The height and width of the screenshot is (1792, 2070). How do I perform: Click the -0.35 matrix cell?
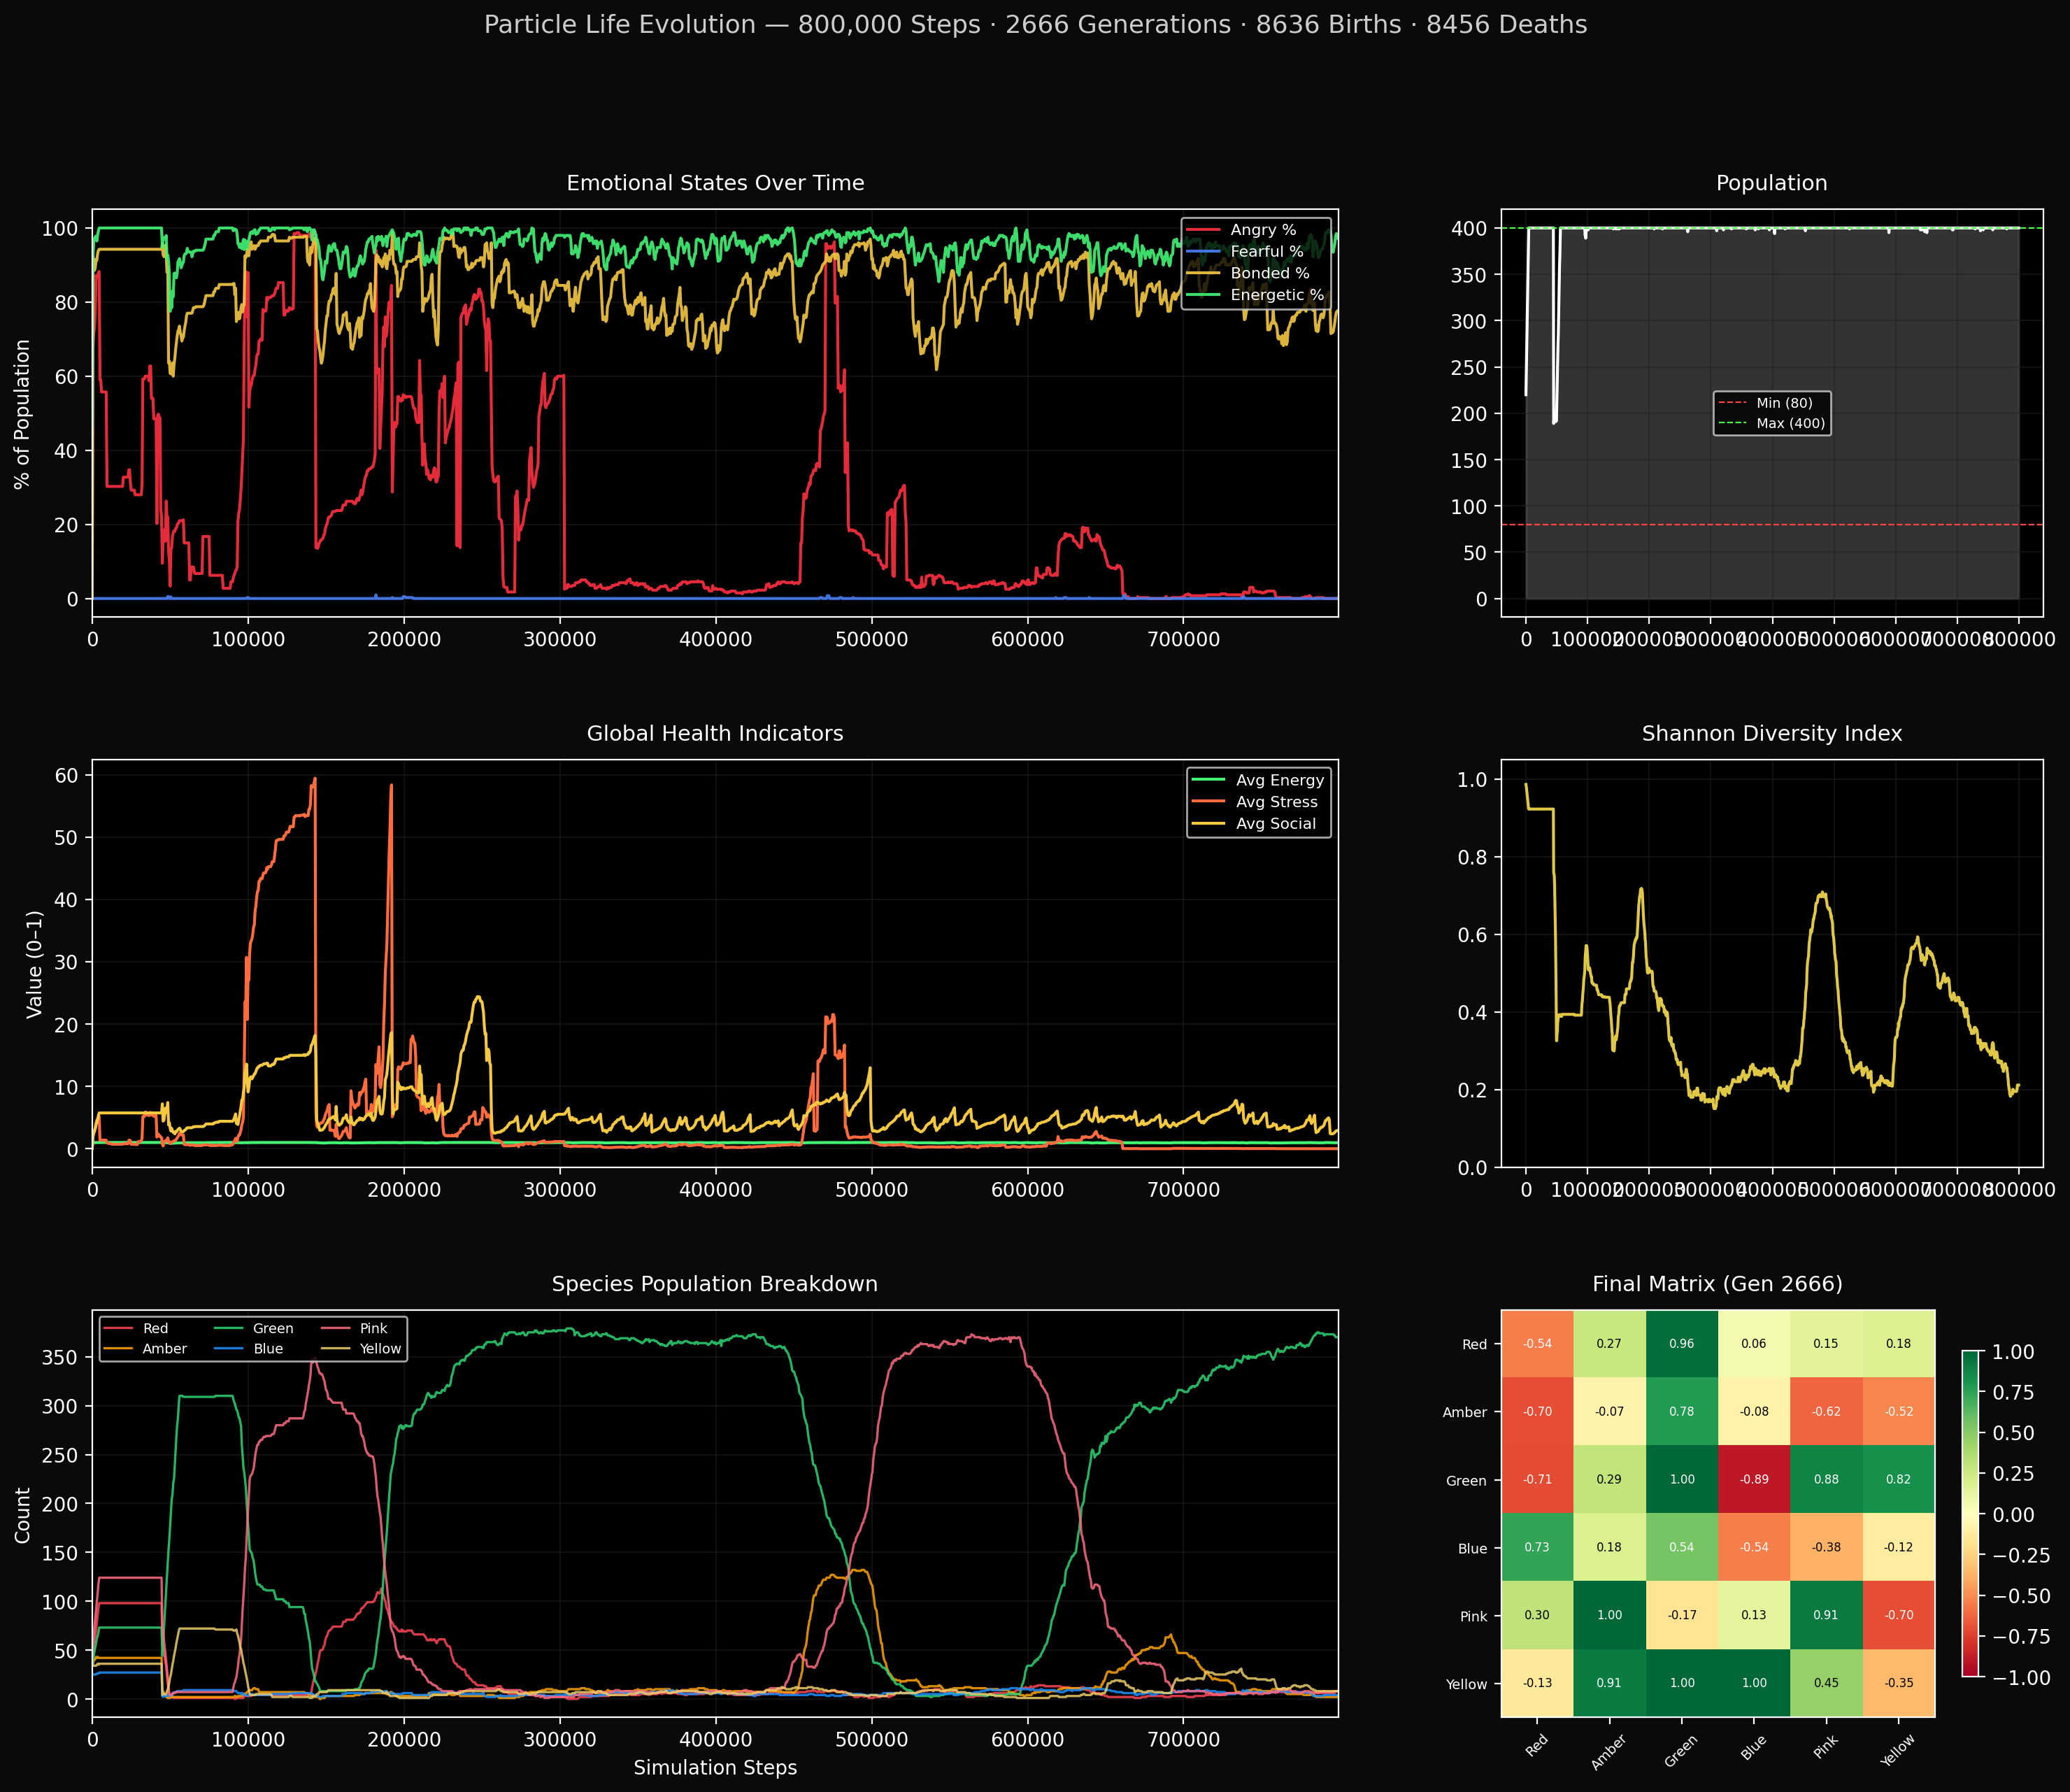(1899, 1683)
